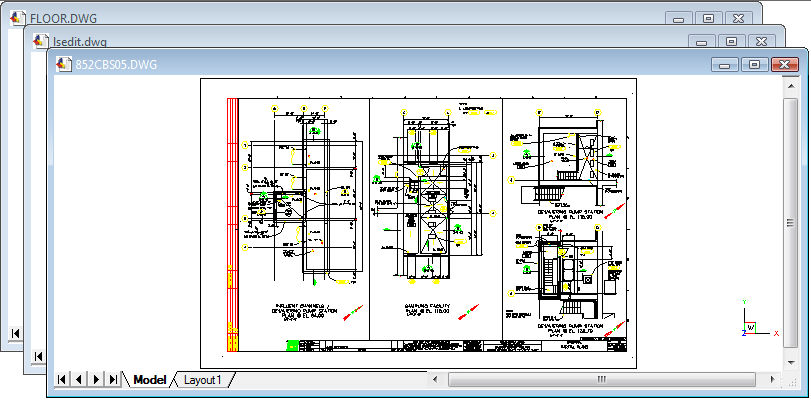
Task: Click the lsedit.dwg window document icon
Action: (x=40, y=42)
